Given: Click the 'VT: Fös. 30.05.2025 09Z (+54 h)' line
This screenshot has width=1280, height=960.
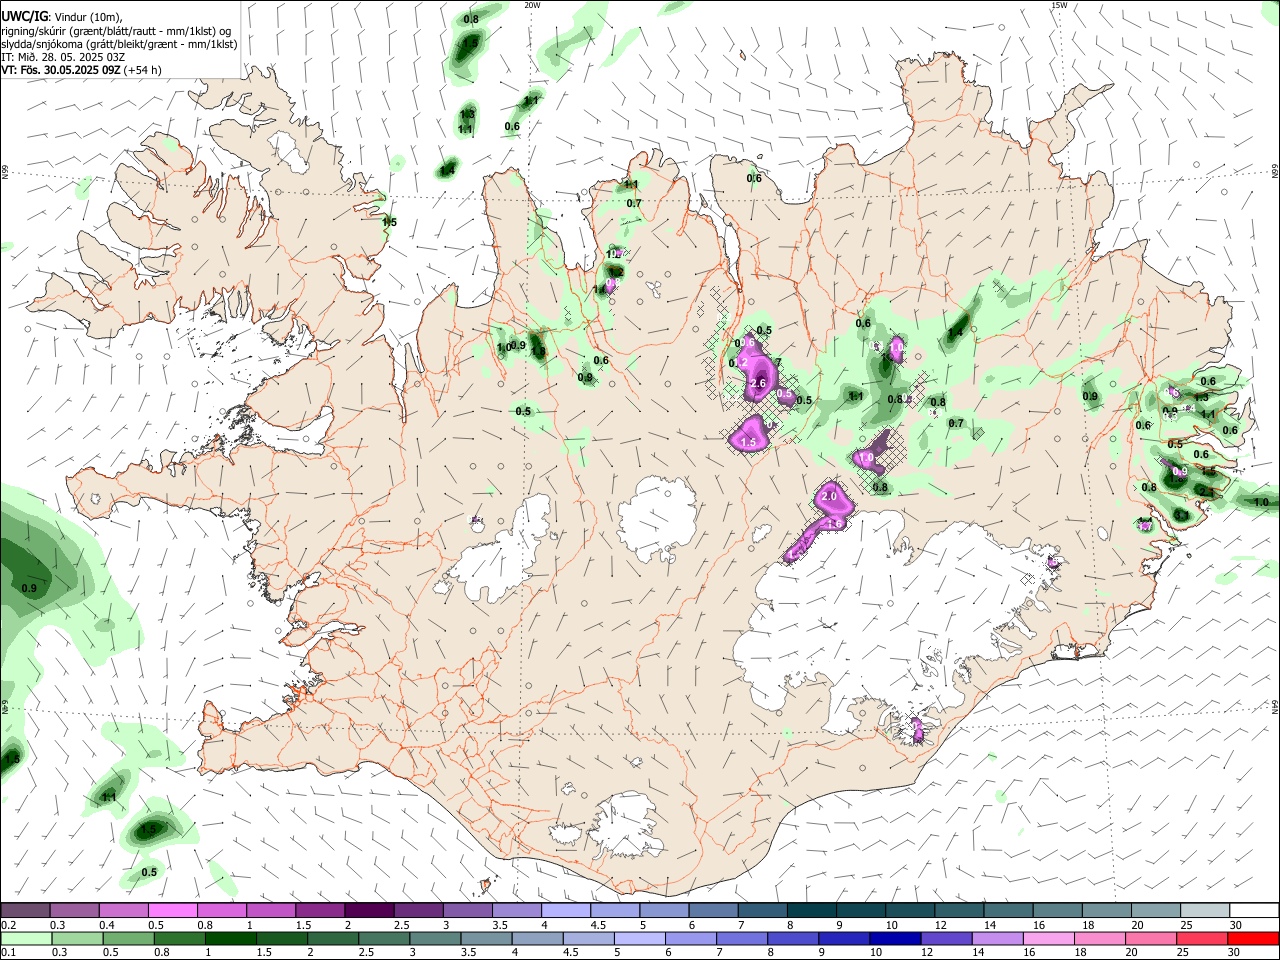Looking at the screenshot, I should pyautogui.click(x=81, y=70).
